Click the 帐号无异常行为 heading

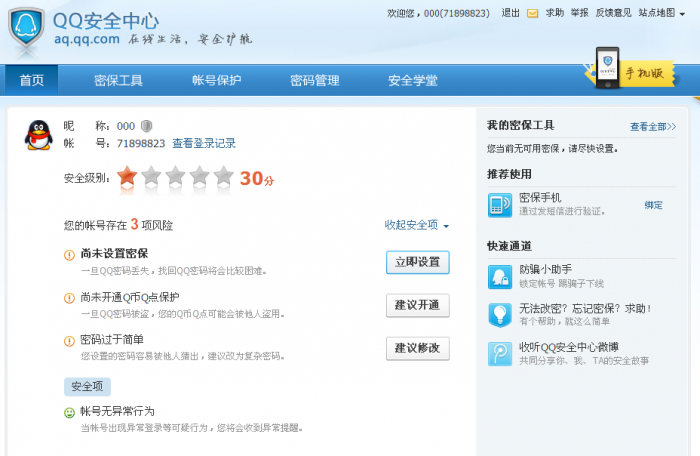point(117,411)
